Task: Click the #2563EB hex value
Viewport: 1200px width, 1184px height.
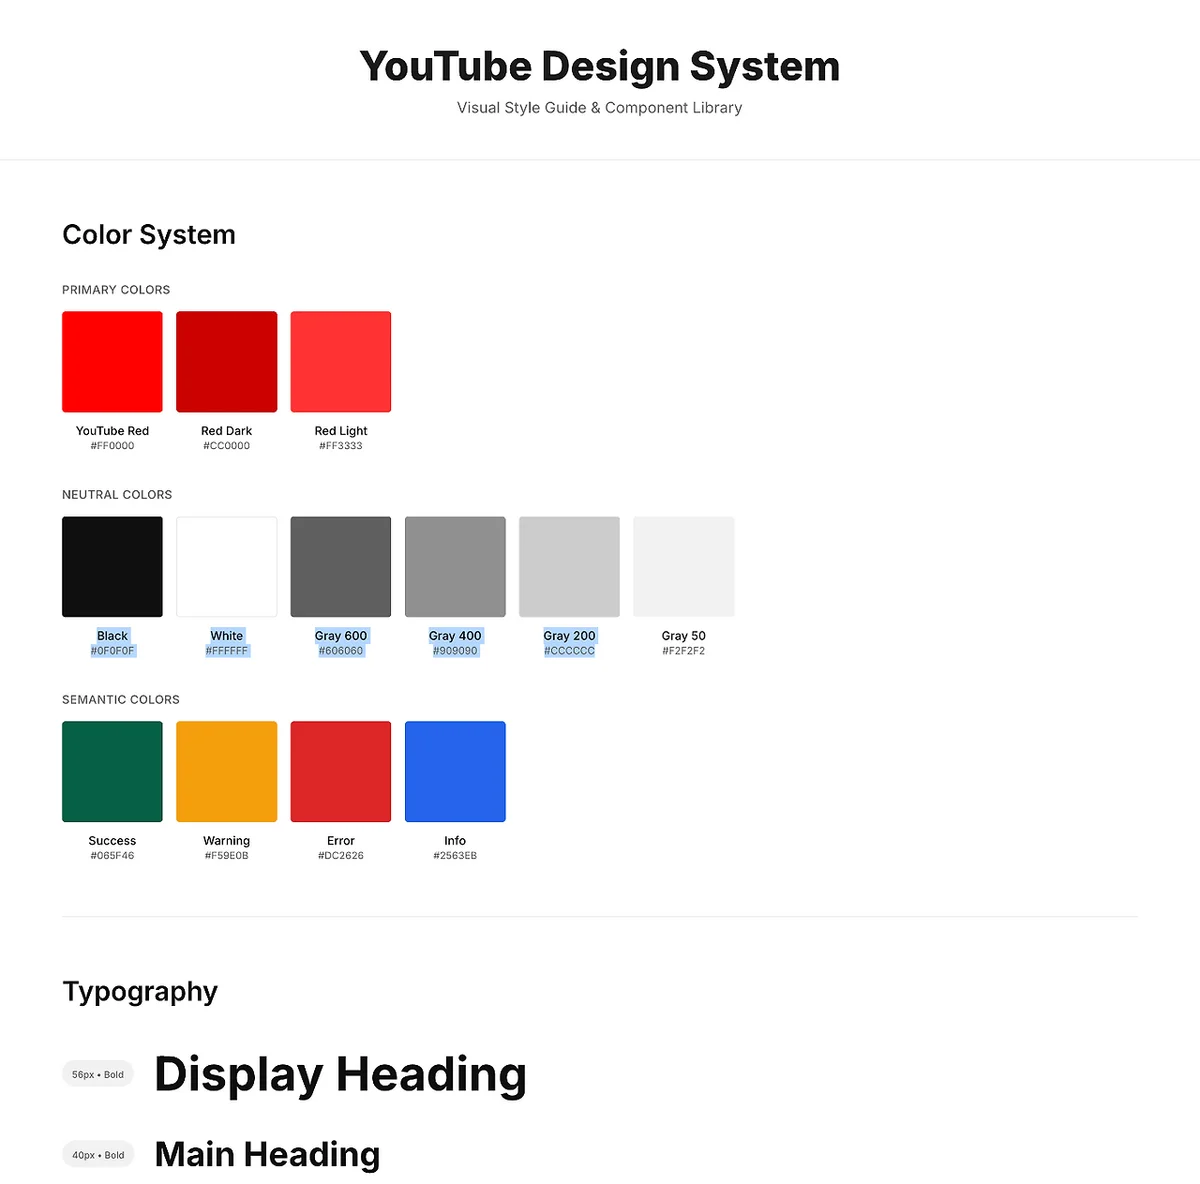Action: [455, 856]
